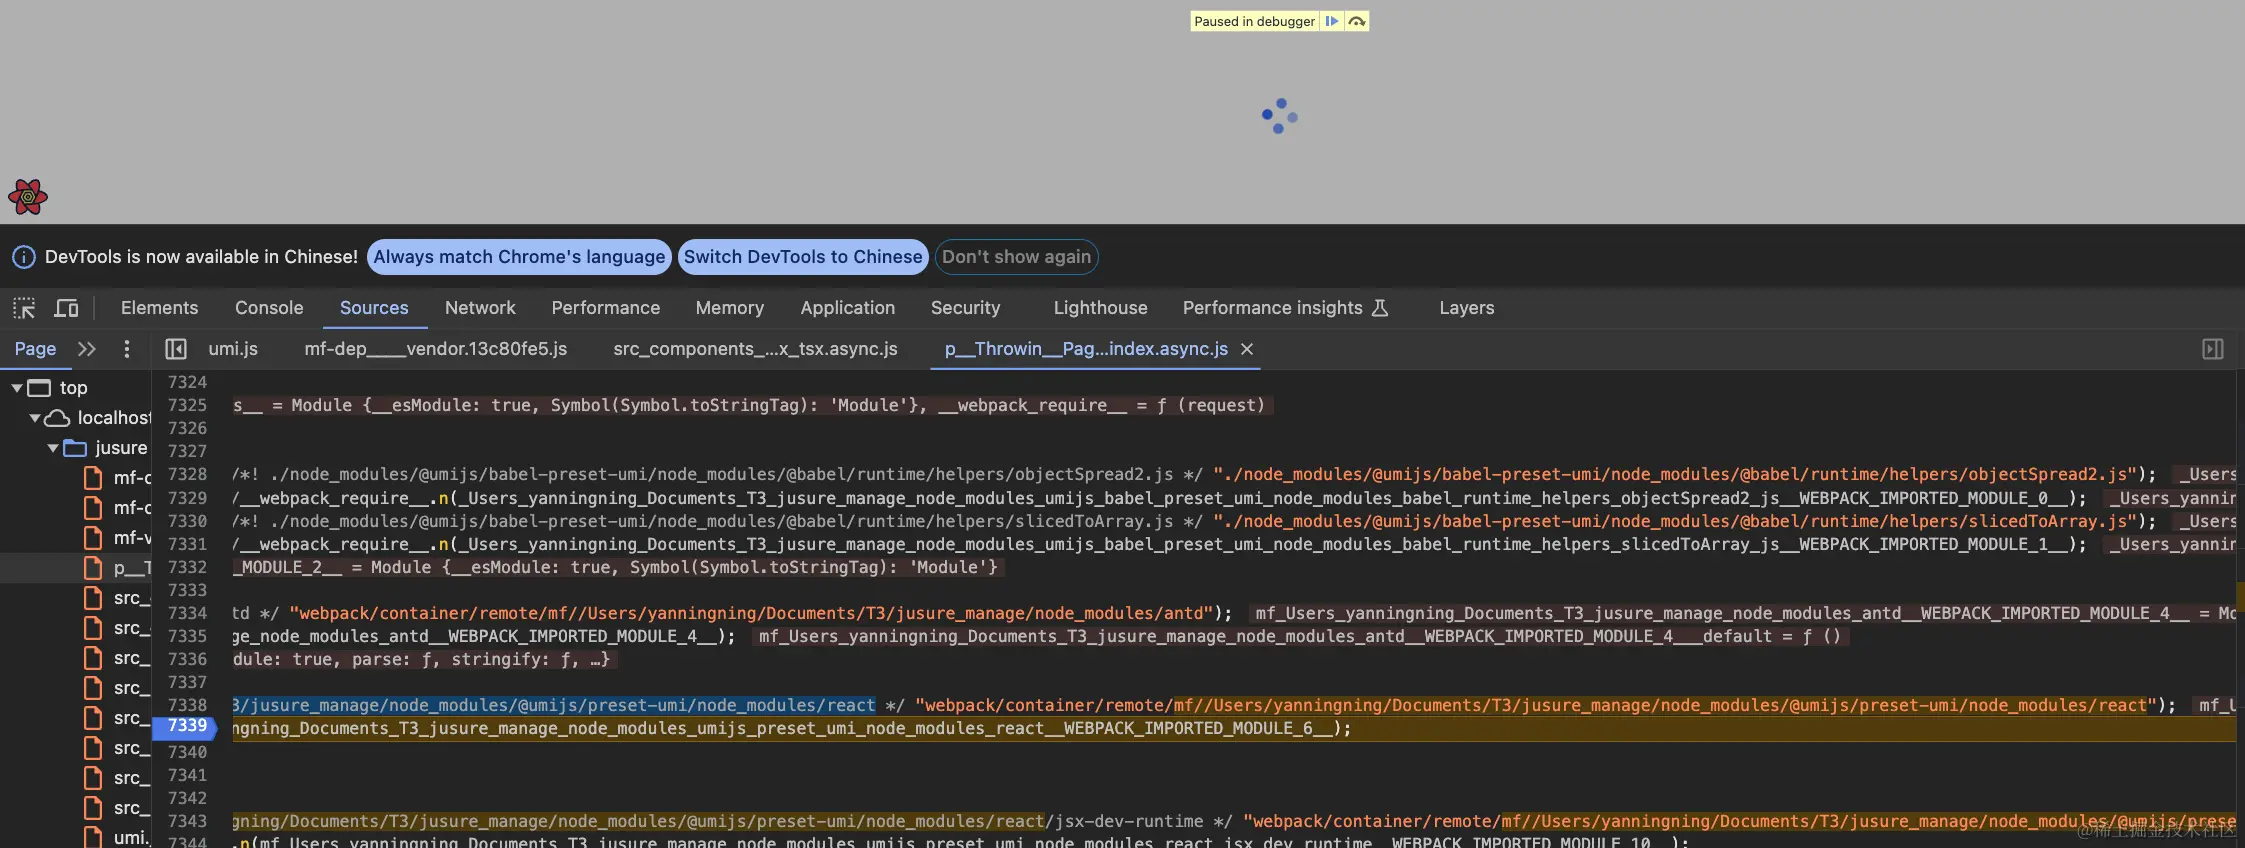2245x848 pixels.
Task: Switch to the Application tab
Action: (848, 308)
